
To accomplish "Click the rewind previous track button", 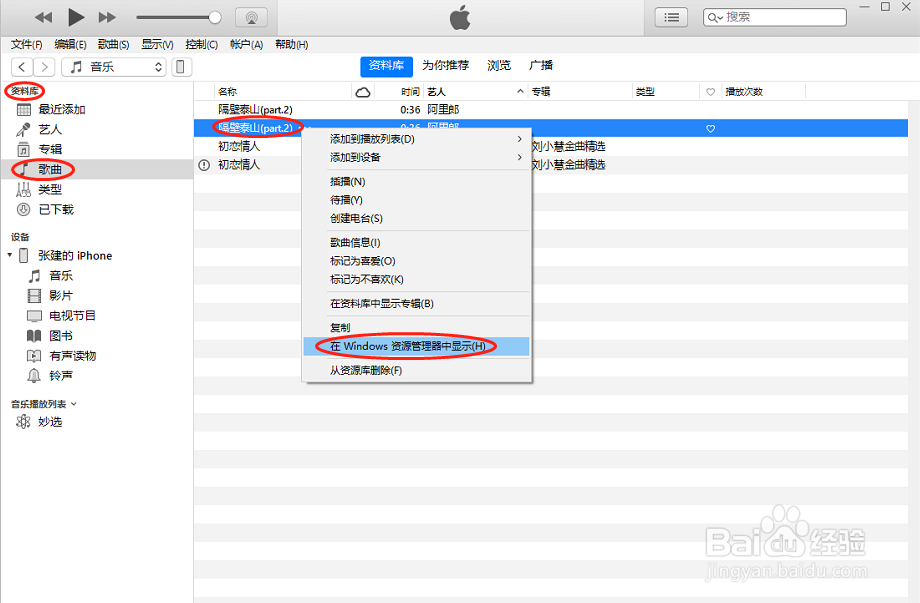I will 43,18.
